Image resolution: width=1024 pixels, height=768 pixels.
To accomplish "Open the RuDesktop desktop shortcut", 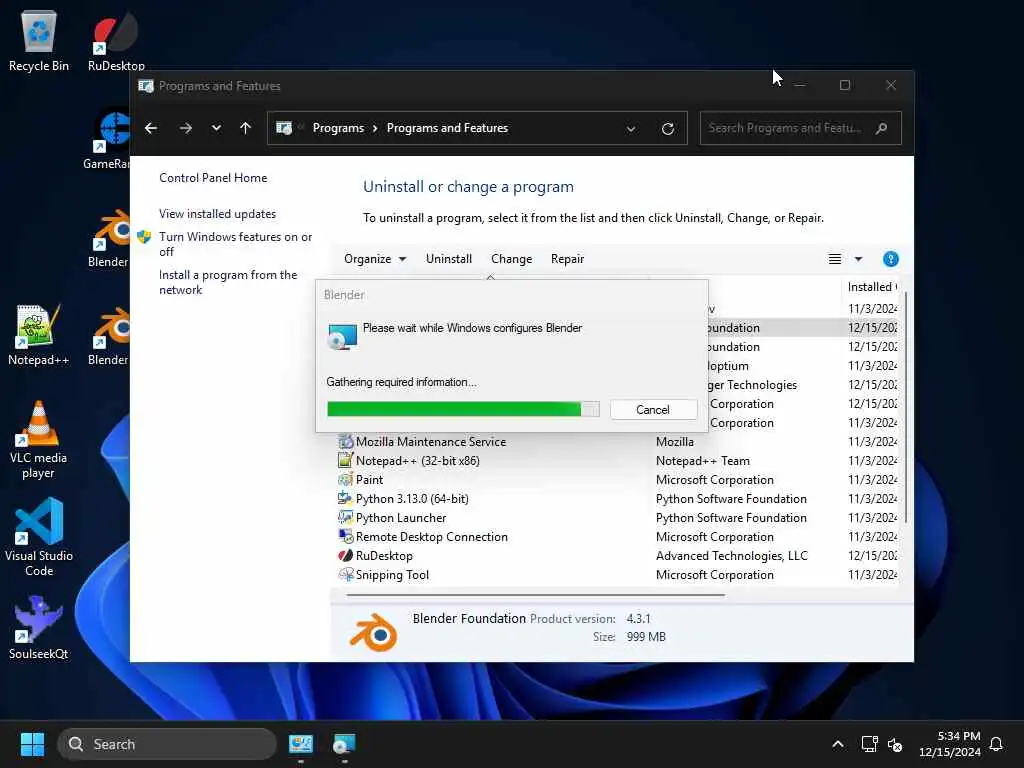I will point(116,40).
